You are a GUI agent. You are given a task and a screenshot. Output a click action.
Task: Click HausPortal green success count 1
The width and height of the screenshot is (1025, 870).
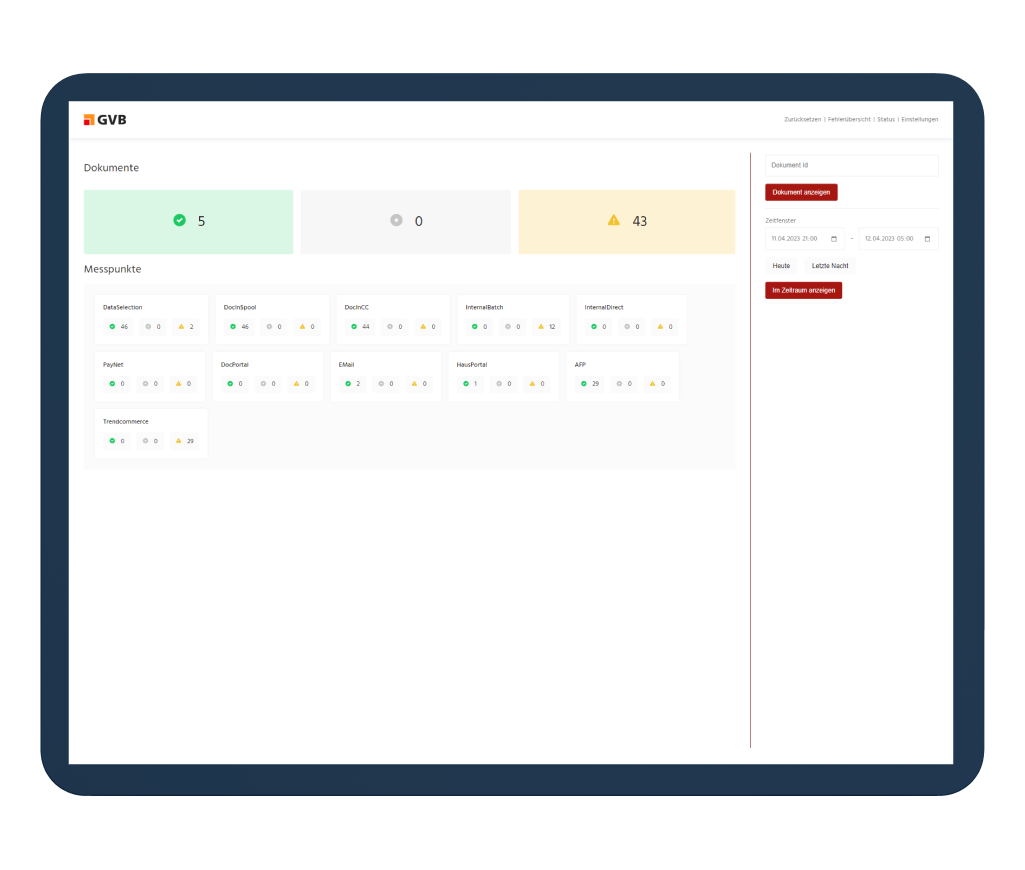tap(470, 384)
